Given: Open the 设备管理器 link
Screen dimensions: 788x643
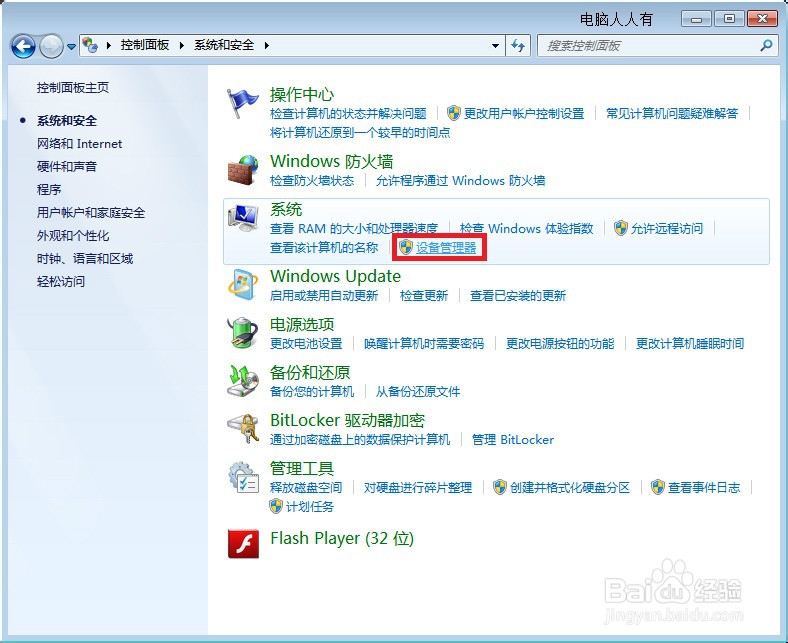Looking at the screenshot, I should (x=446, y=247).
